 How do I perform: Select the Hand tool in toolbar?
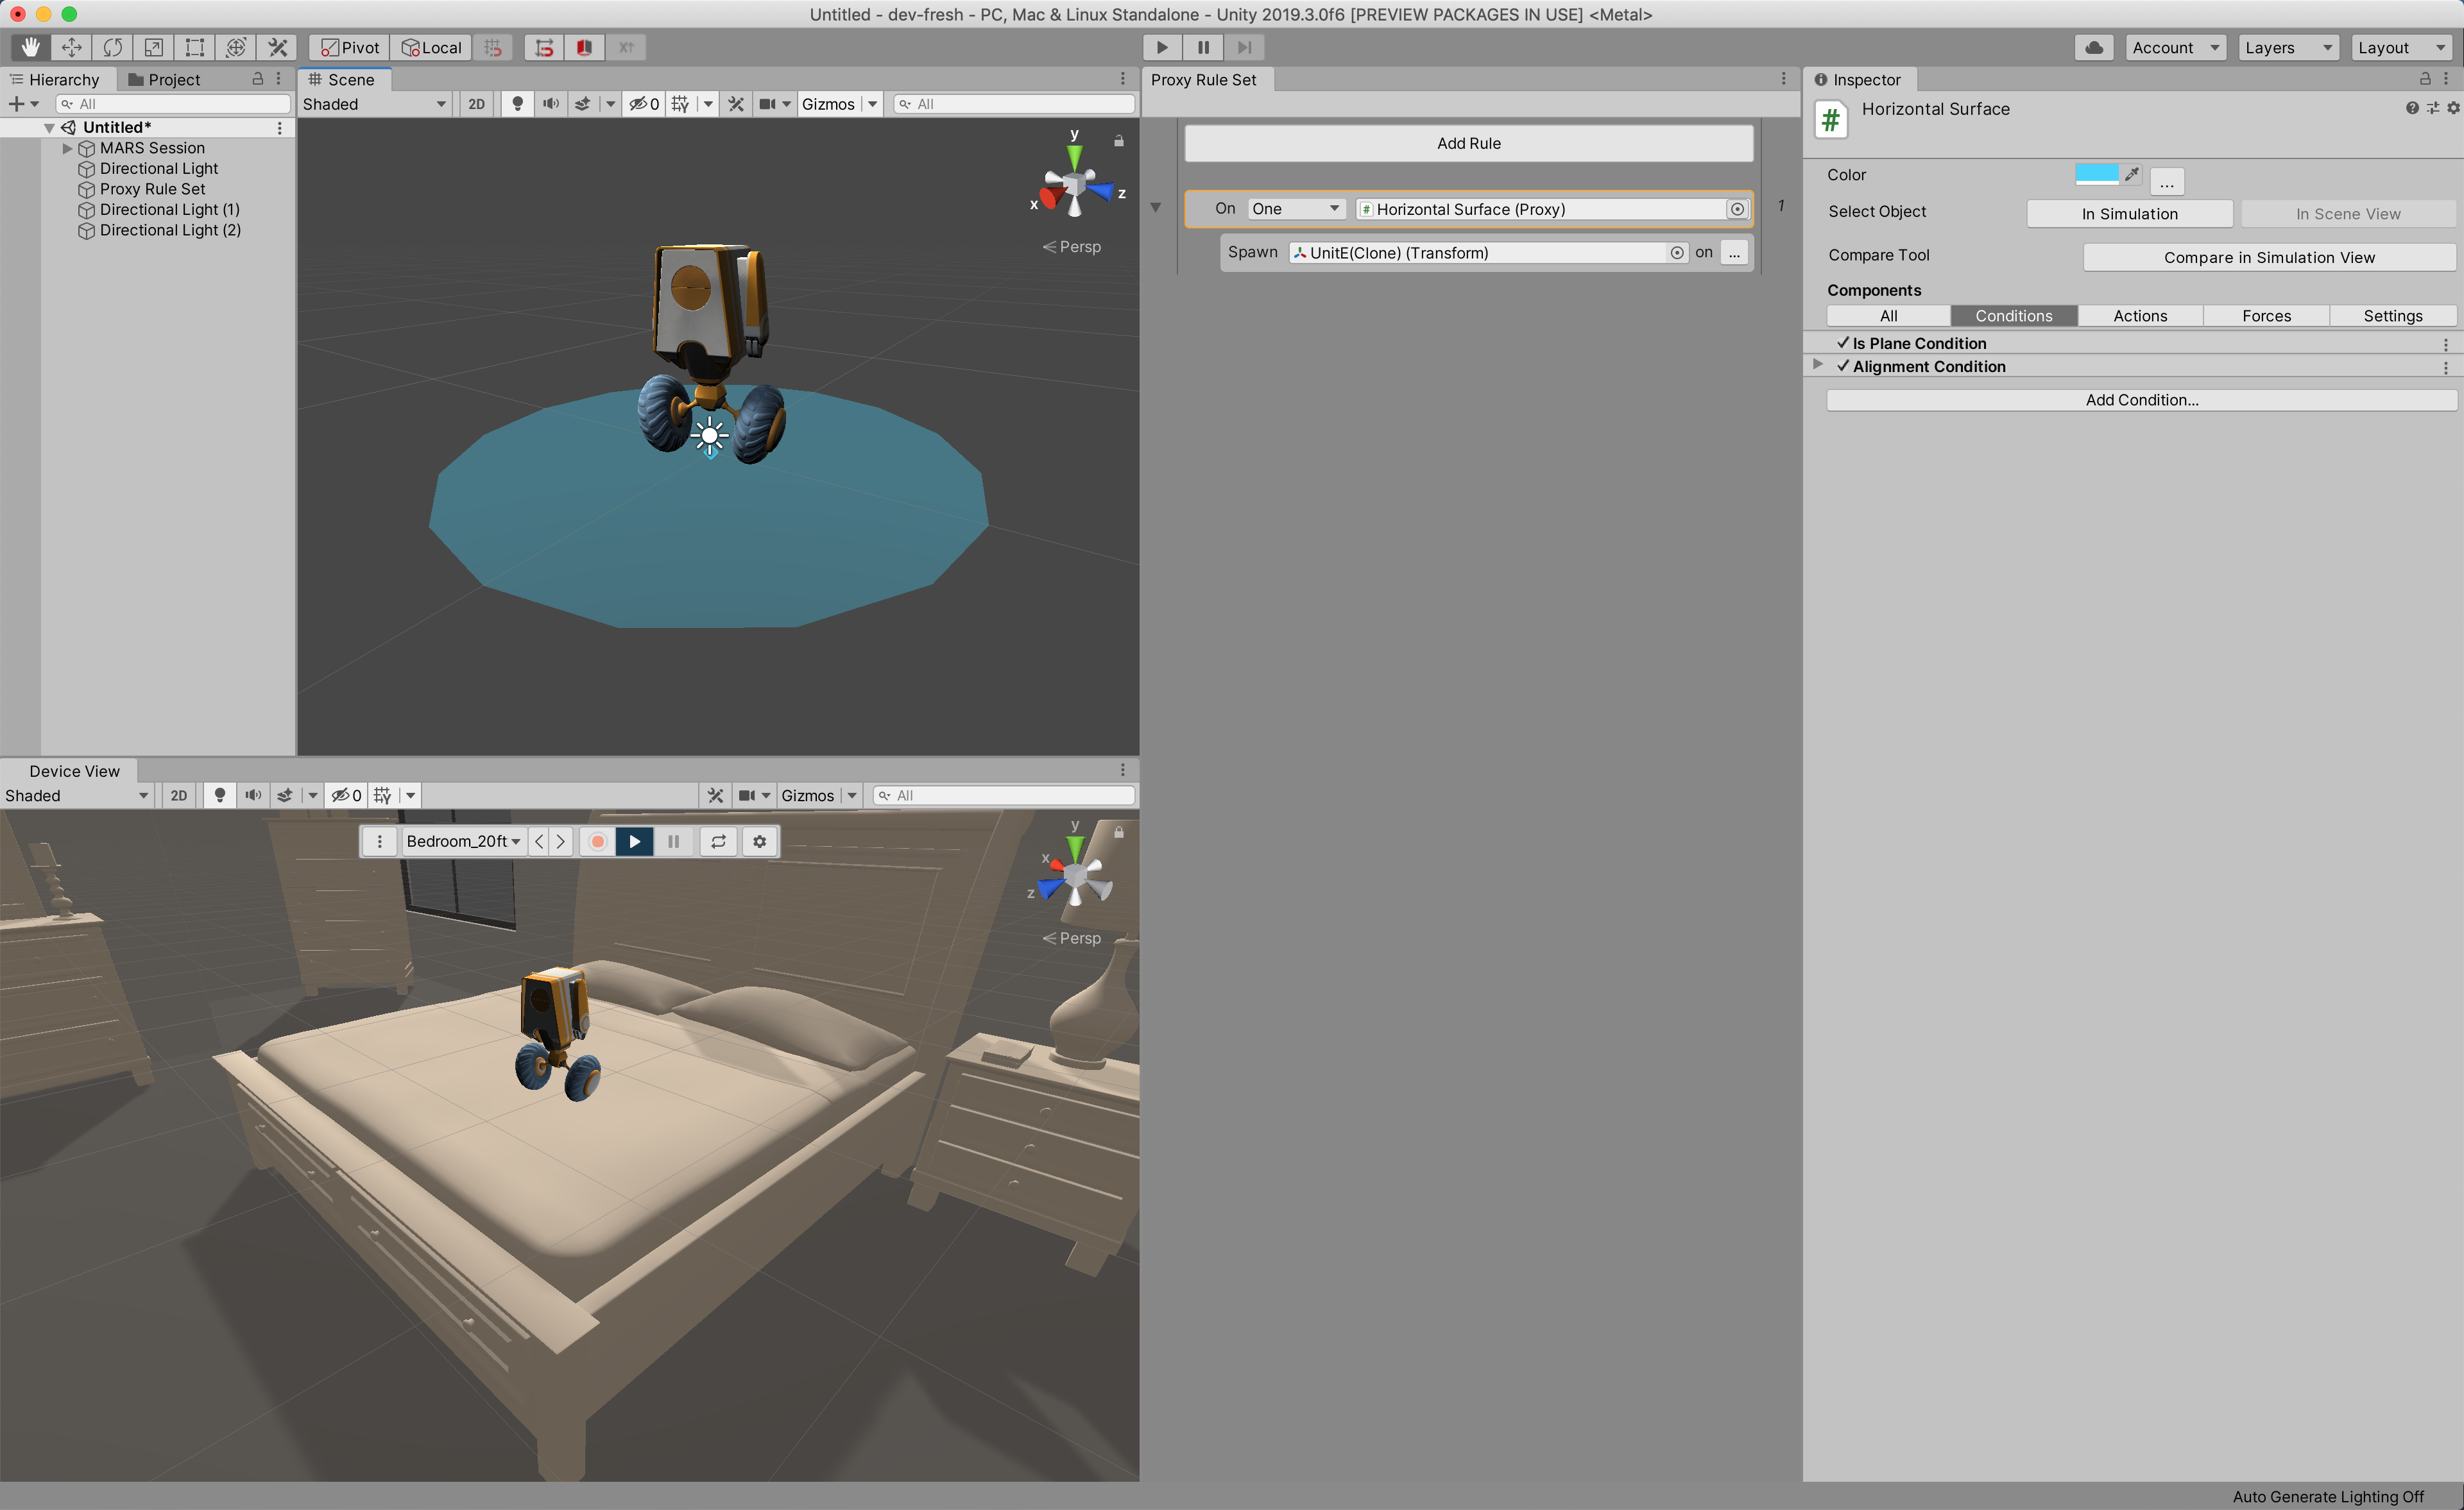[x=30, y=47]
